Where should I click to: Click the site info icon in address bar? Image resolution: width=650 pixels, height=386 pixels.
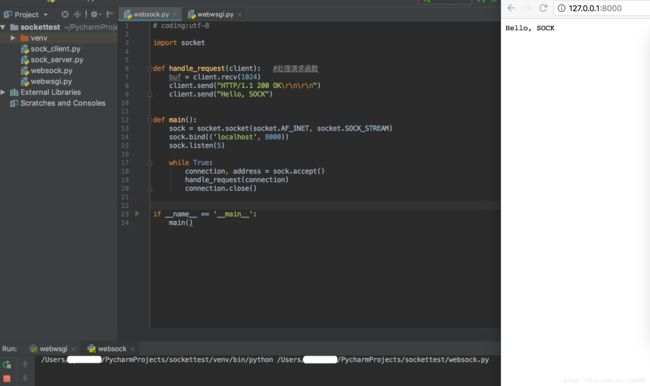click(561, 8)
